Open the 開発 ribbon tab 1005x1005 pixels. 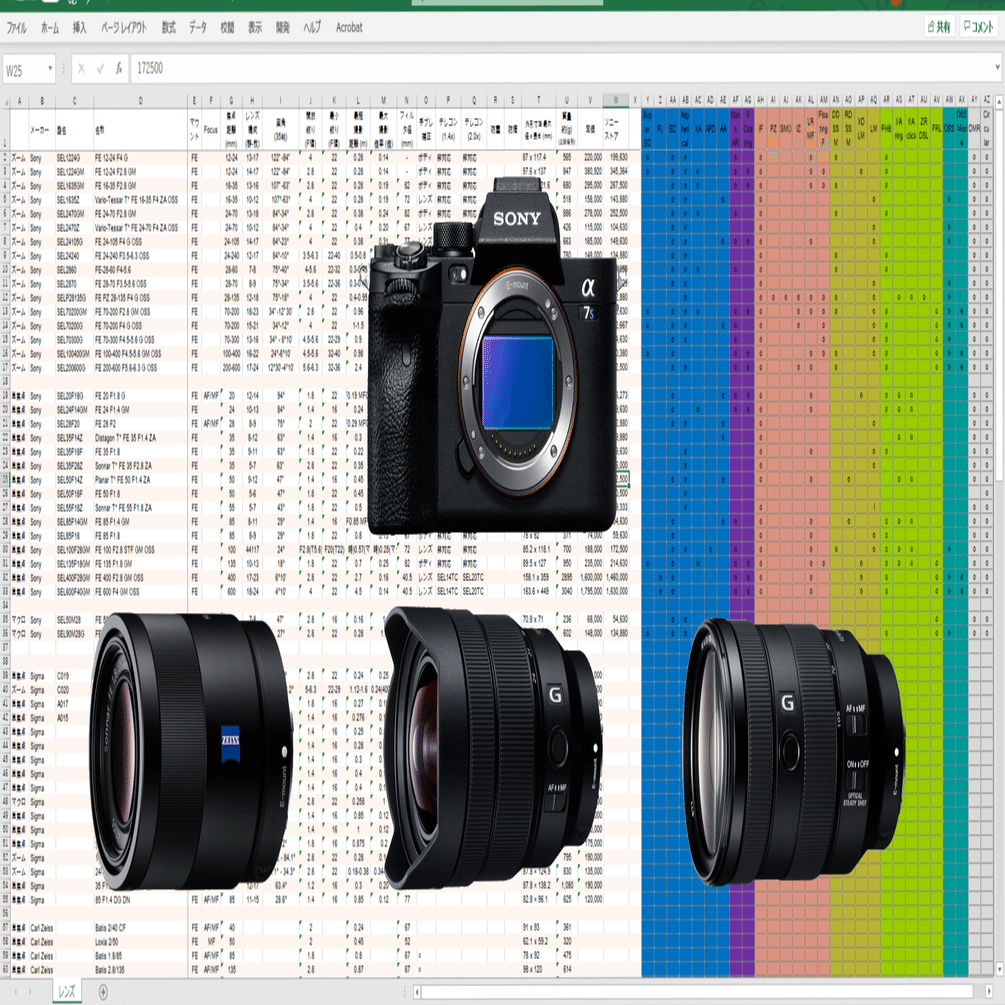[x=283, y=28]
